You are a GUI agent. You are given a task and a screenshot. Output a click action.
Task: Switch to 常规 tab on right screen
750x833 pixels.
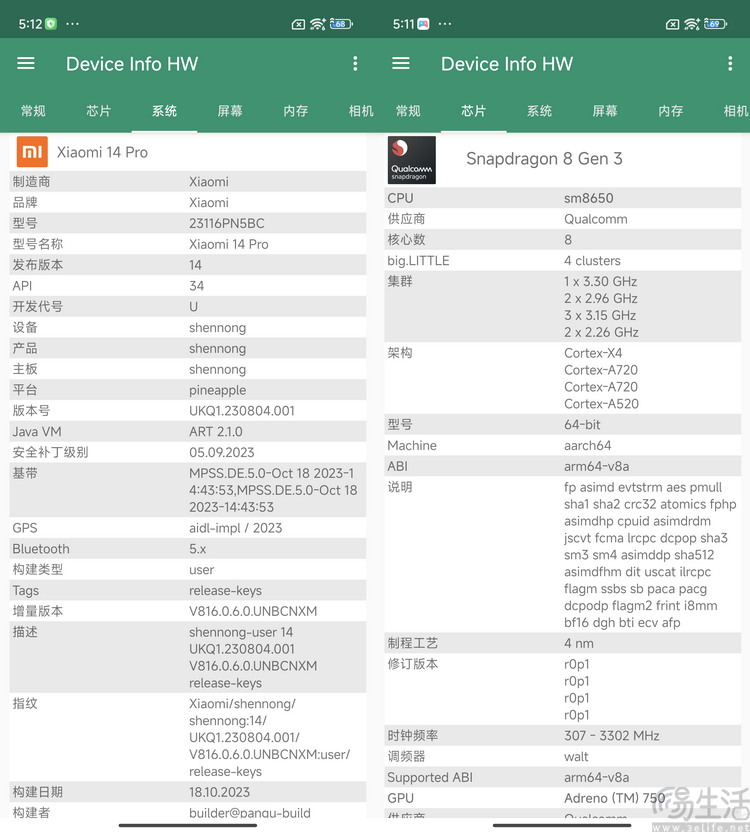(x=408, y=110)
